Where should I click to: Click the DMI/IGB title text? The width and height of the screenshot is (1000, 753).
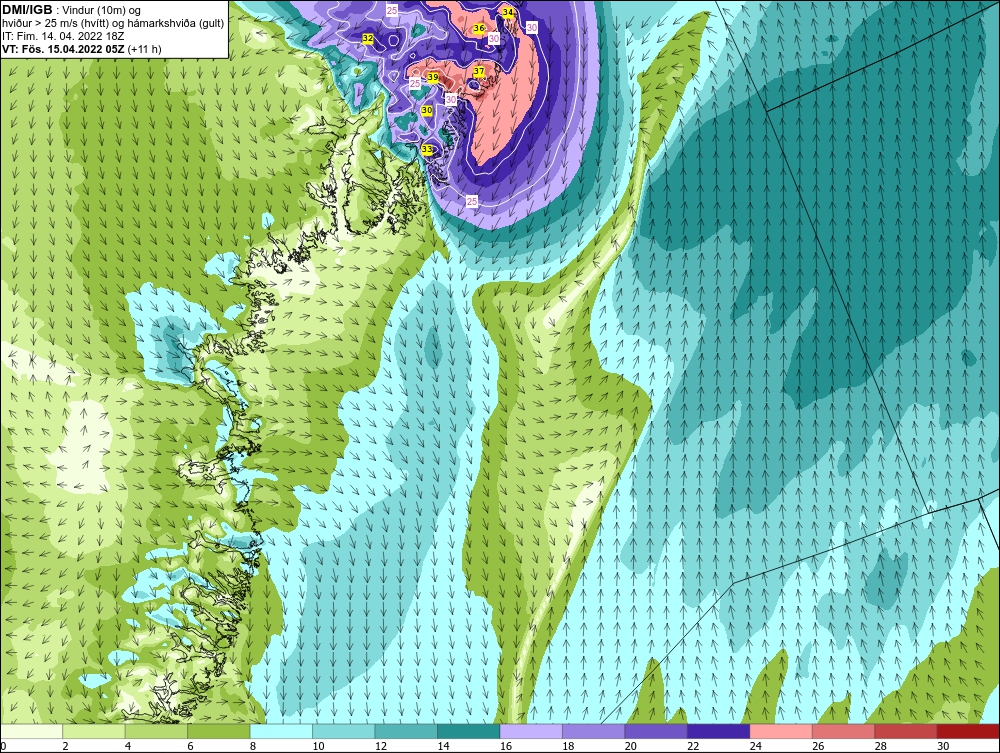coord(27,10)
